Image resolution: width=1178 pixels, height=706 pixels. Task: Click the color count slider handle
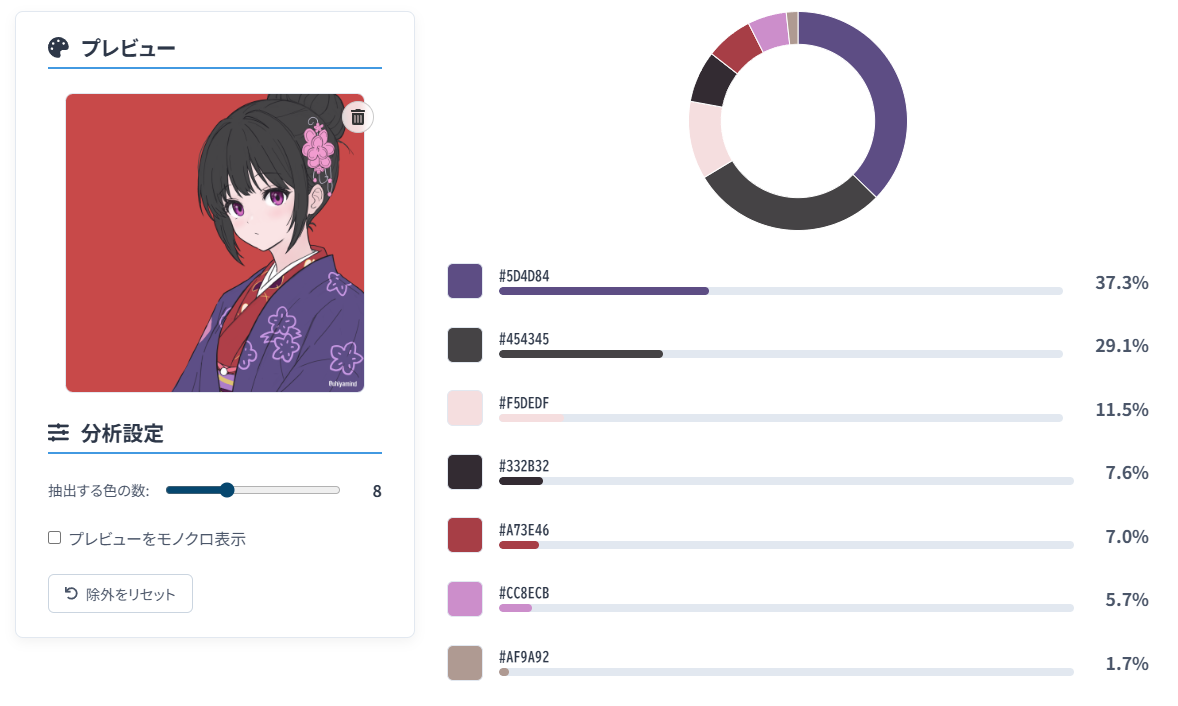point(226,490)
